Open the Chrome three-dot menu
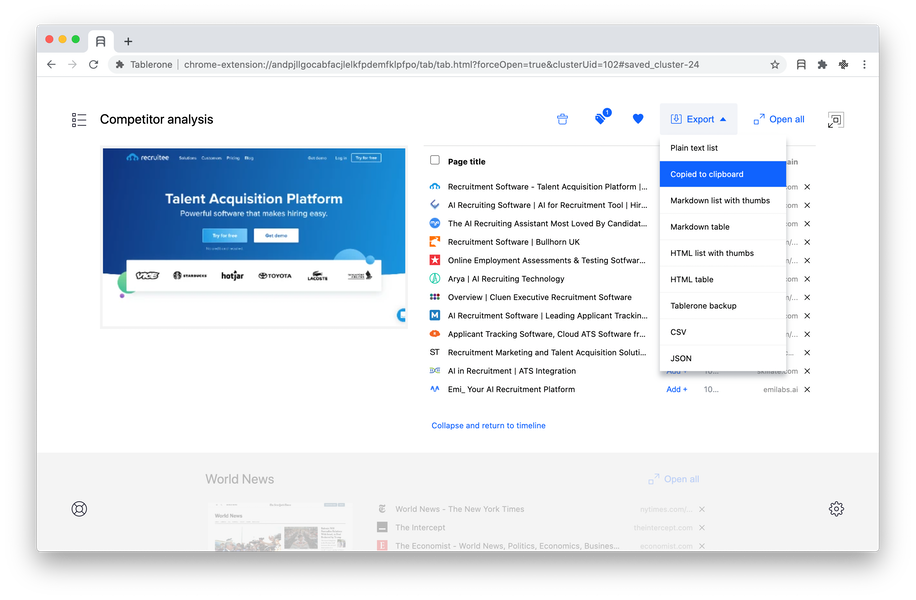 click(864, 64)
